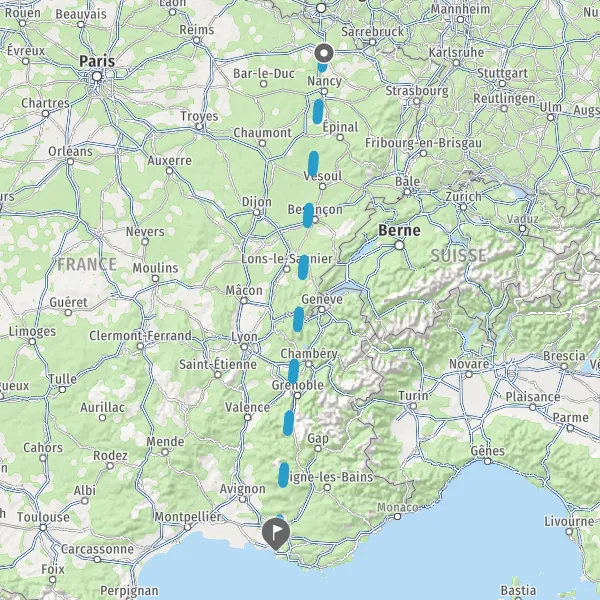Viewport: 600px width, 600px height.
Task: Click the FRANCE country label
Action: click(x=87, y=264)
